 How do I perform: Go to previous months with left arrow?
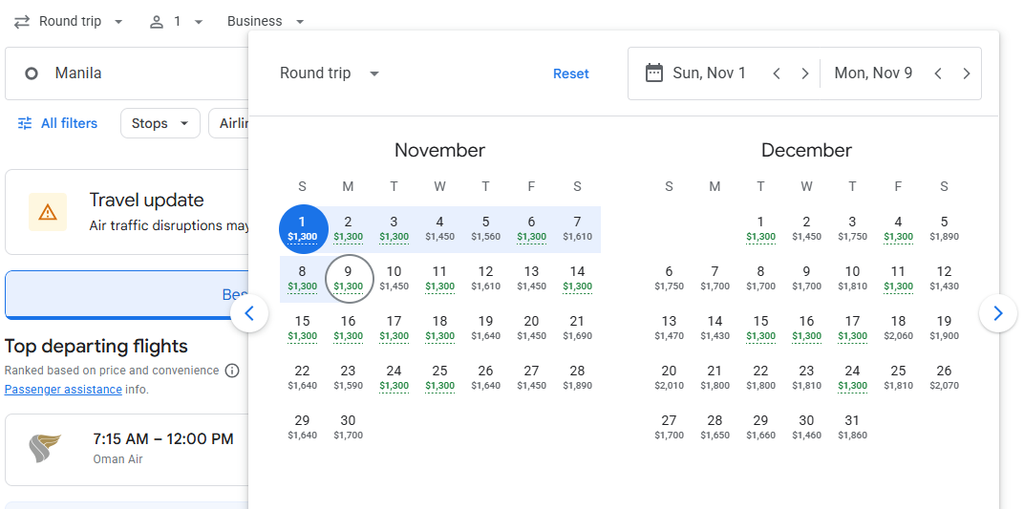coord(249,314)
